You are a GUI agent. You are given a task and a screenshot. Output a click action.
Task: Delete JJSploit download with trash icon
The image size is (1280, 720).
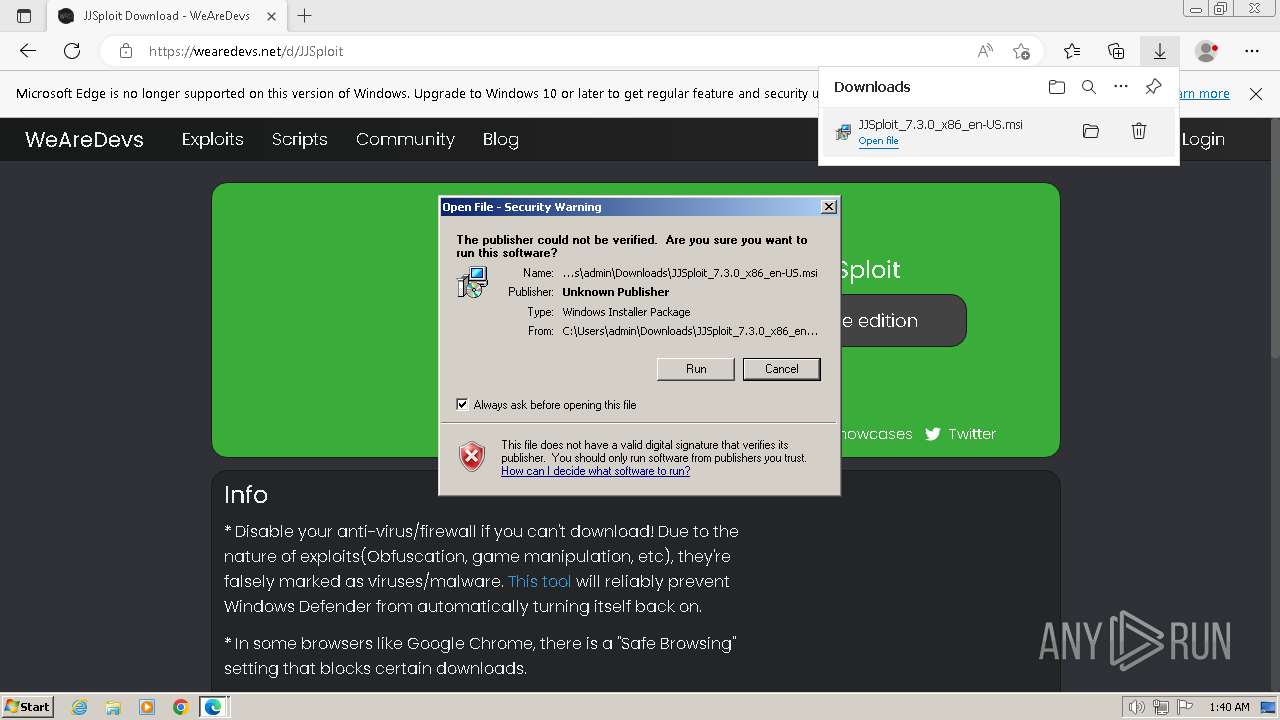1138,131
